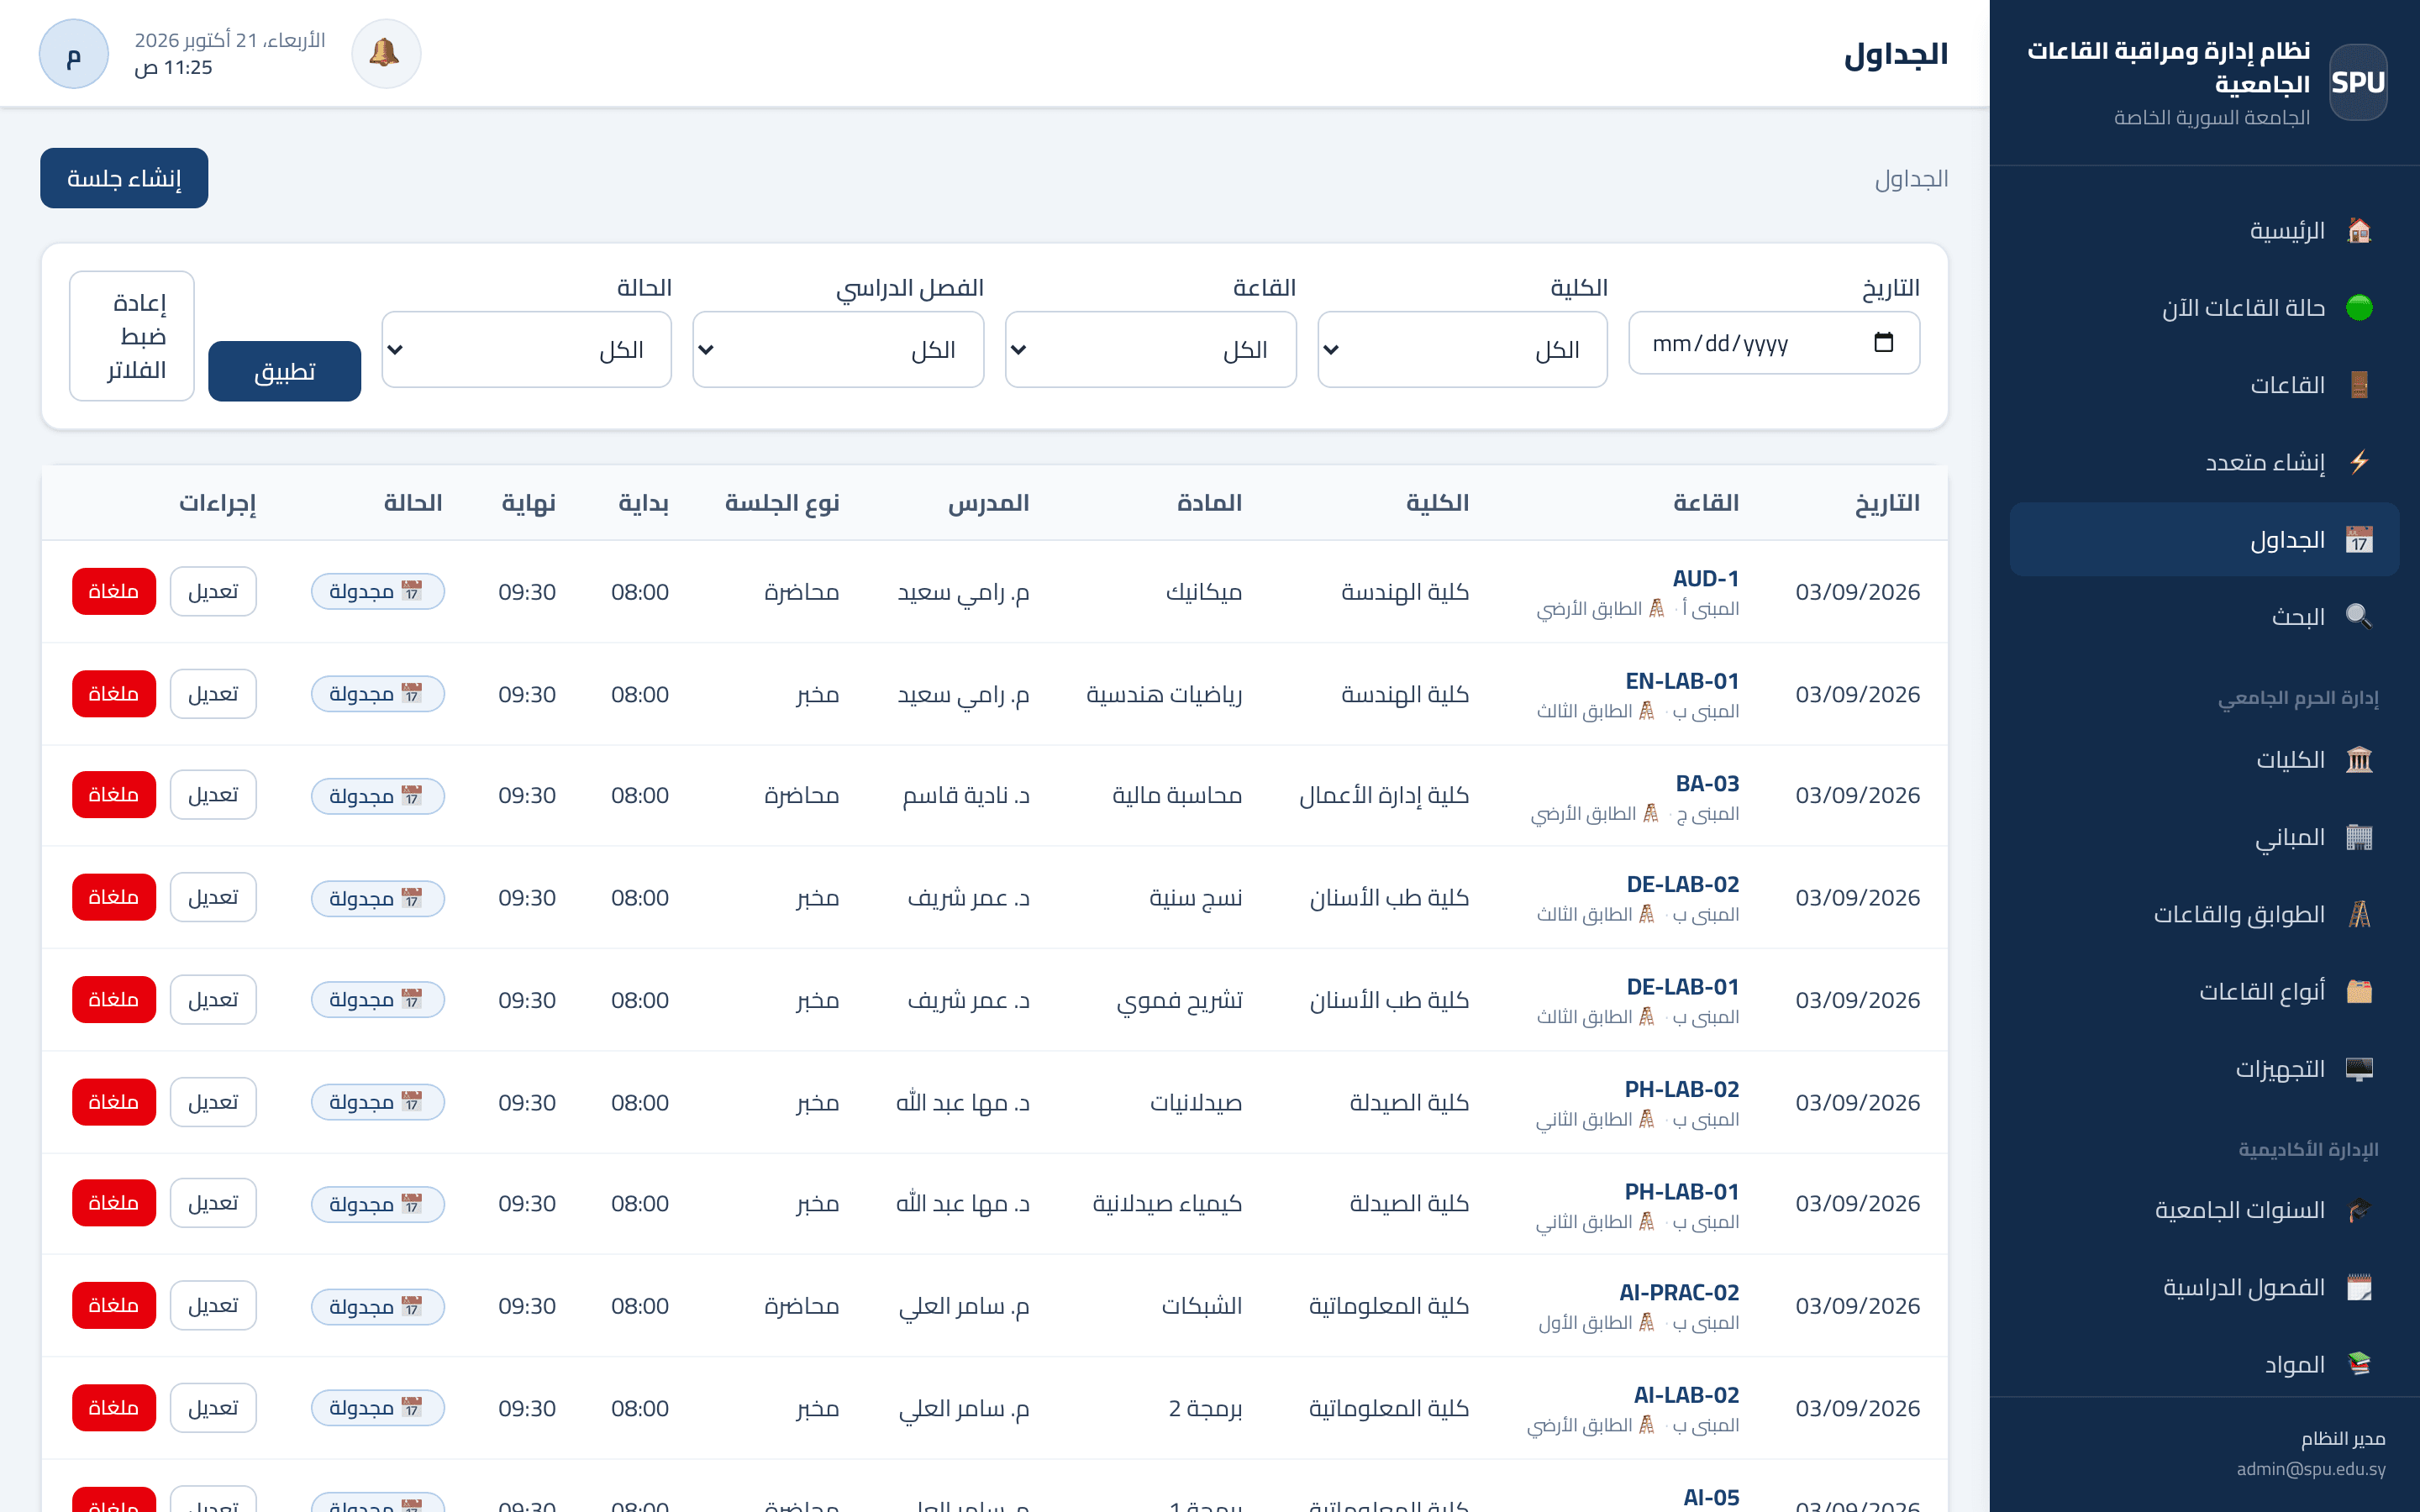Viewport: 2420px width, 1512px height.
Task: Click the door icon for القاعات
Action: (2359, 385)
